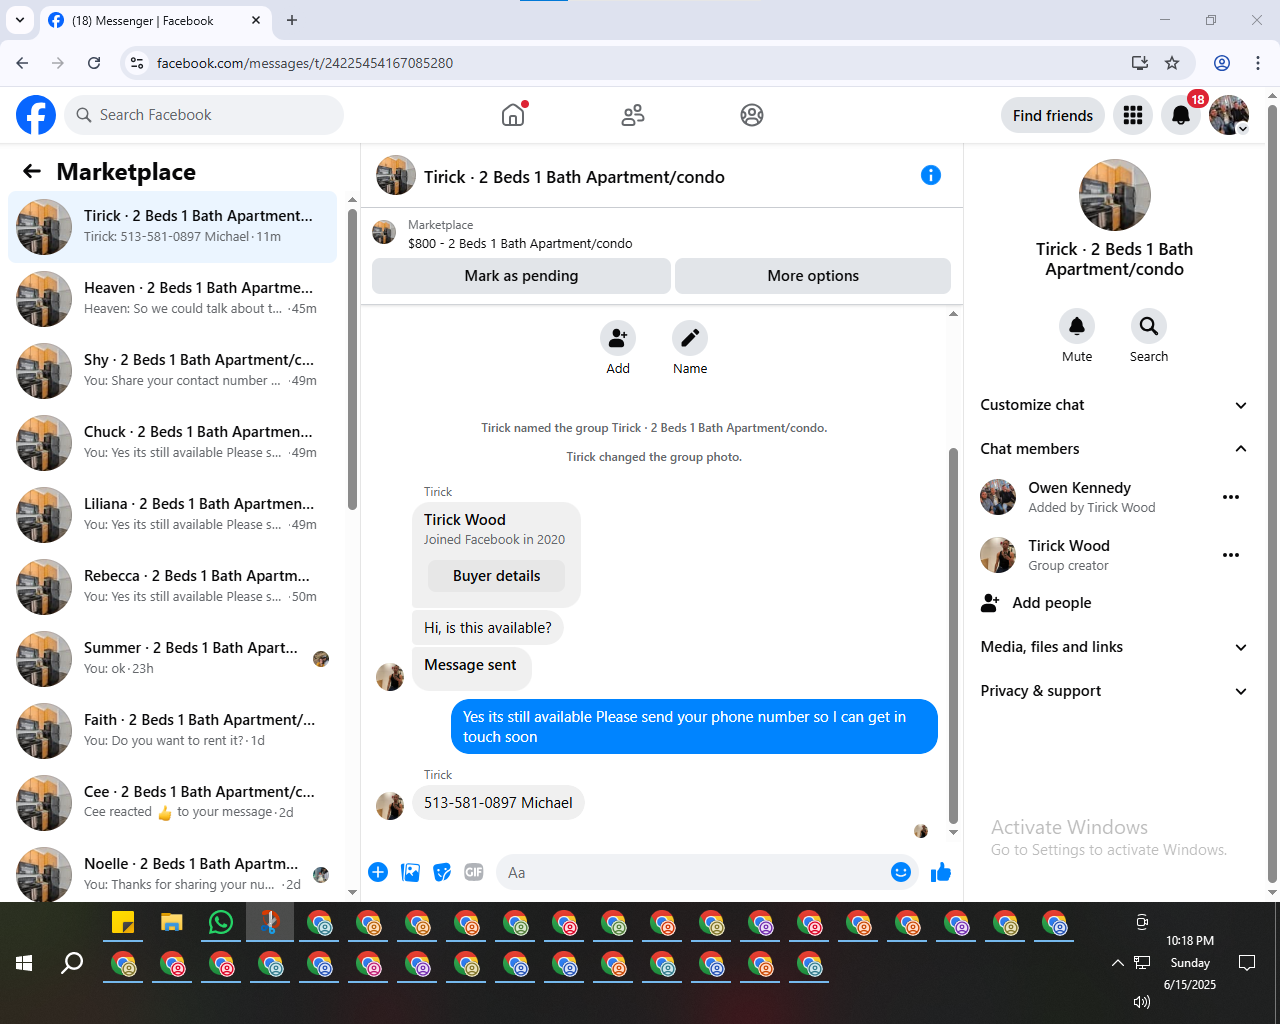
Task: Open the Friends icon in top navigation
Action: tap(633, 115)
